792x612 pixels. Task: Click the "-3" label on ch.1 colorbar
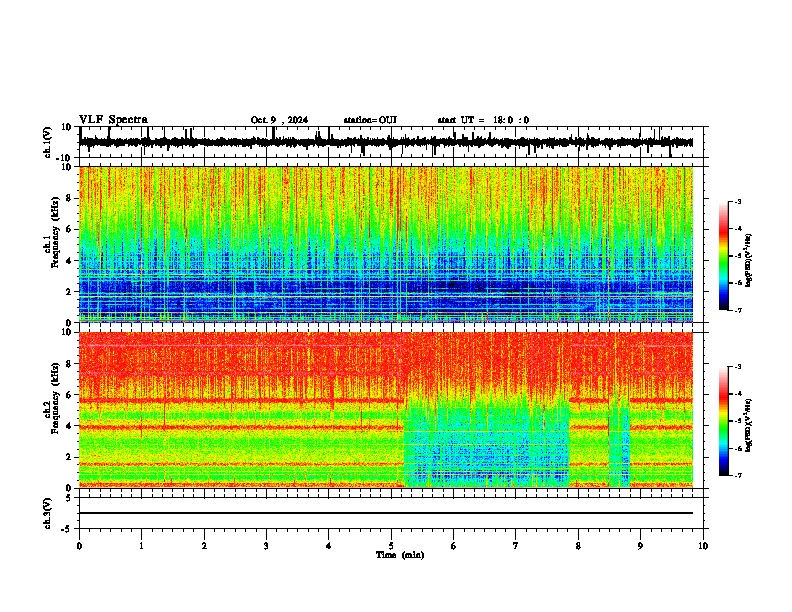coord(738,201)
